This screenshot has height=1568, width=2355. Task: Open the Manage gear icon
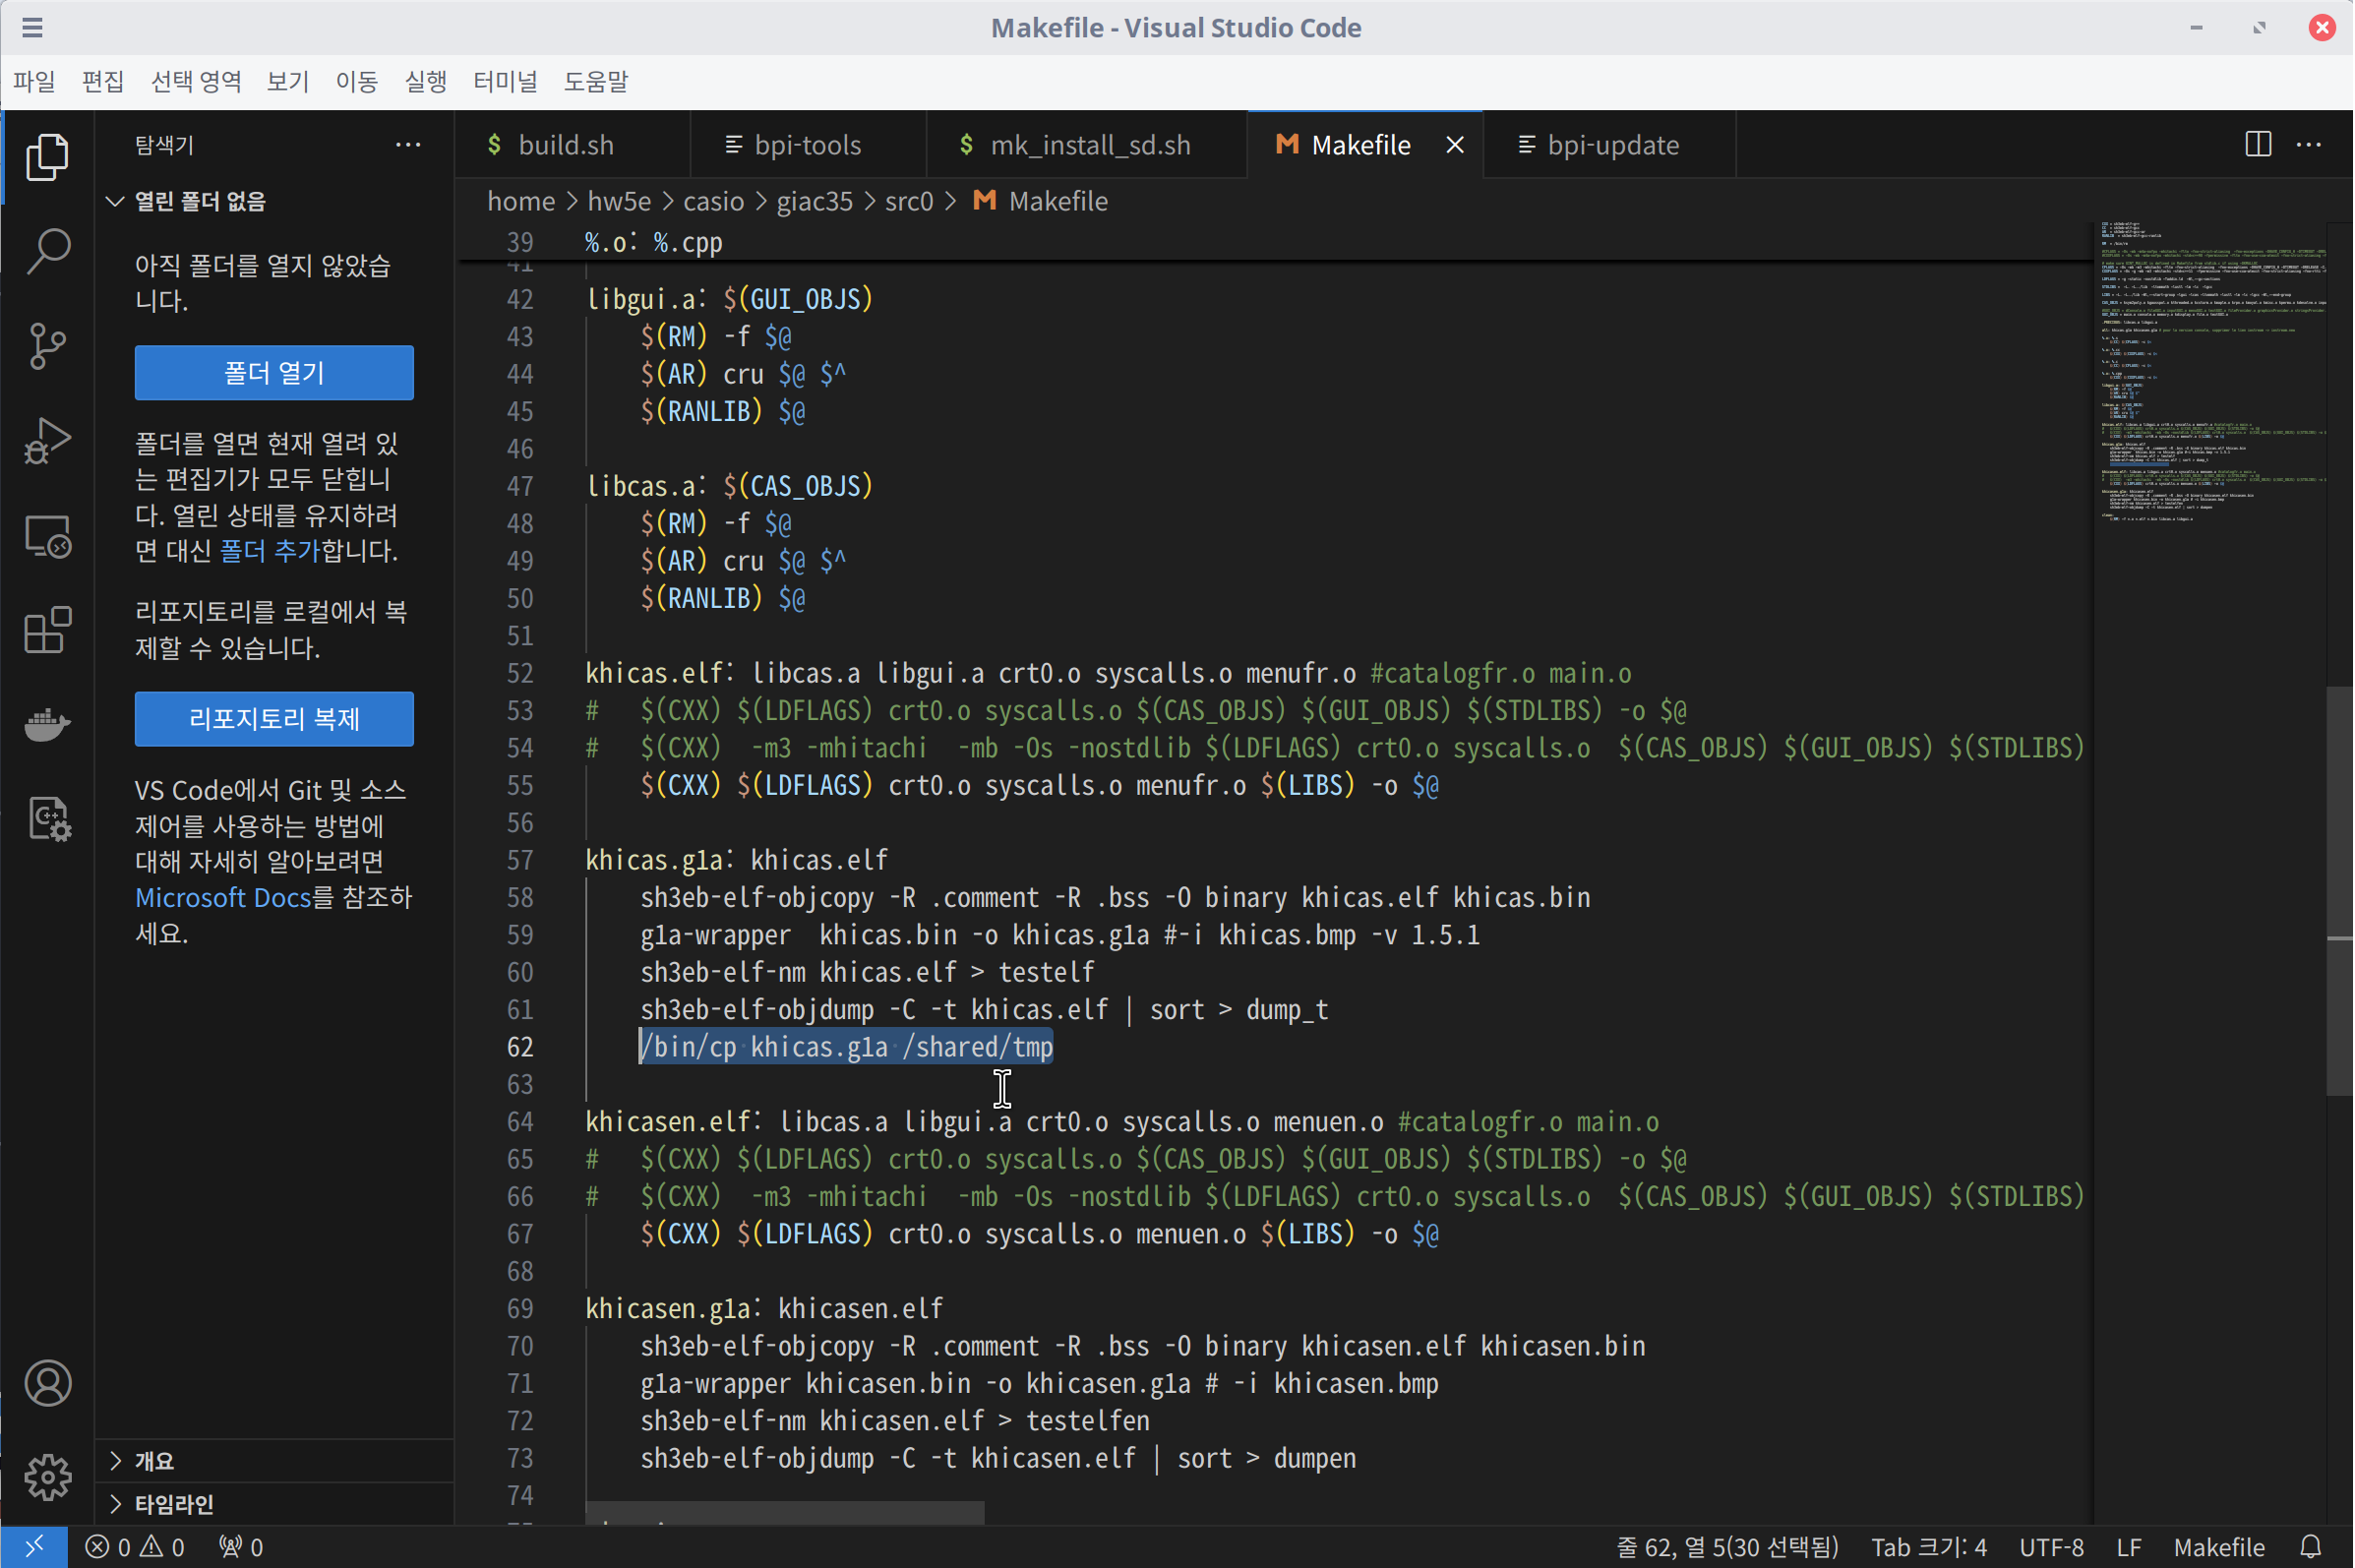pyautogui.click(x=47, y=1477)
